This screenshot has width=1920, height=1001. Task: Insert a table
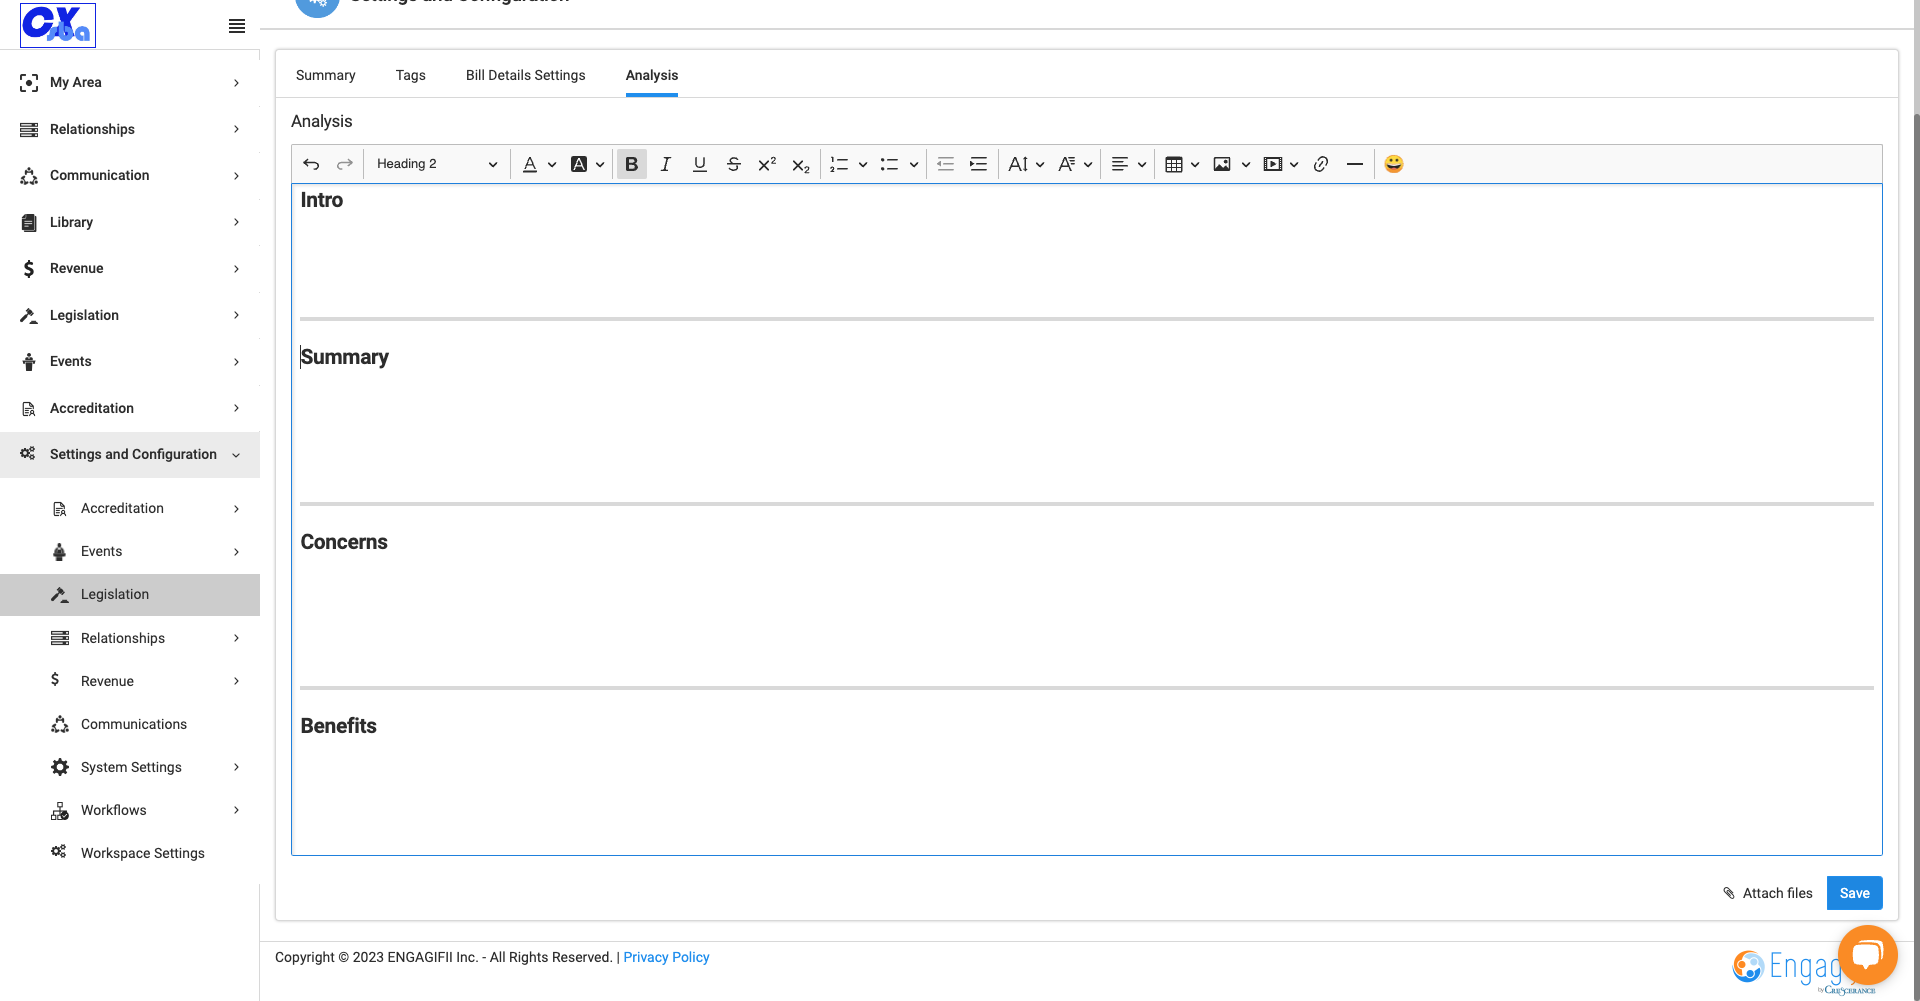(1175, 164)
